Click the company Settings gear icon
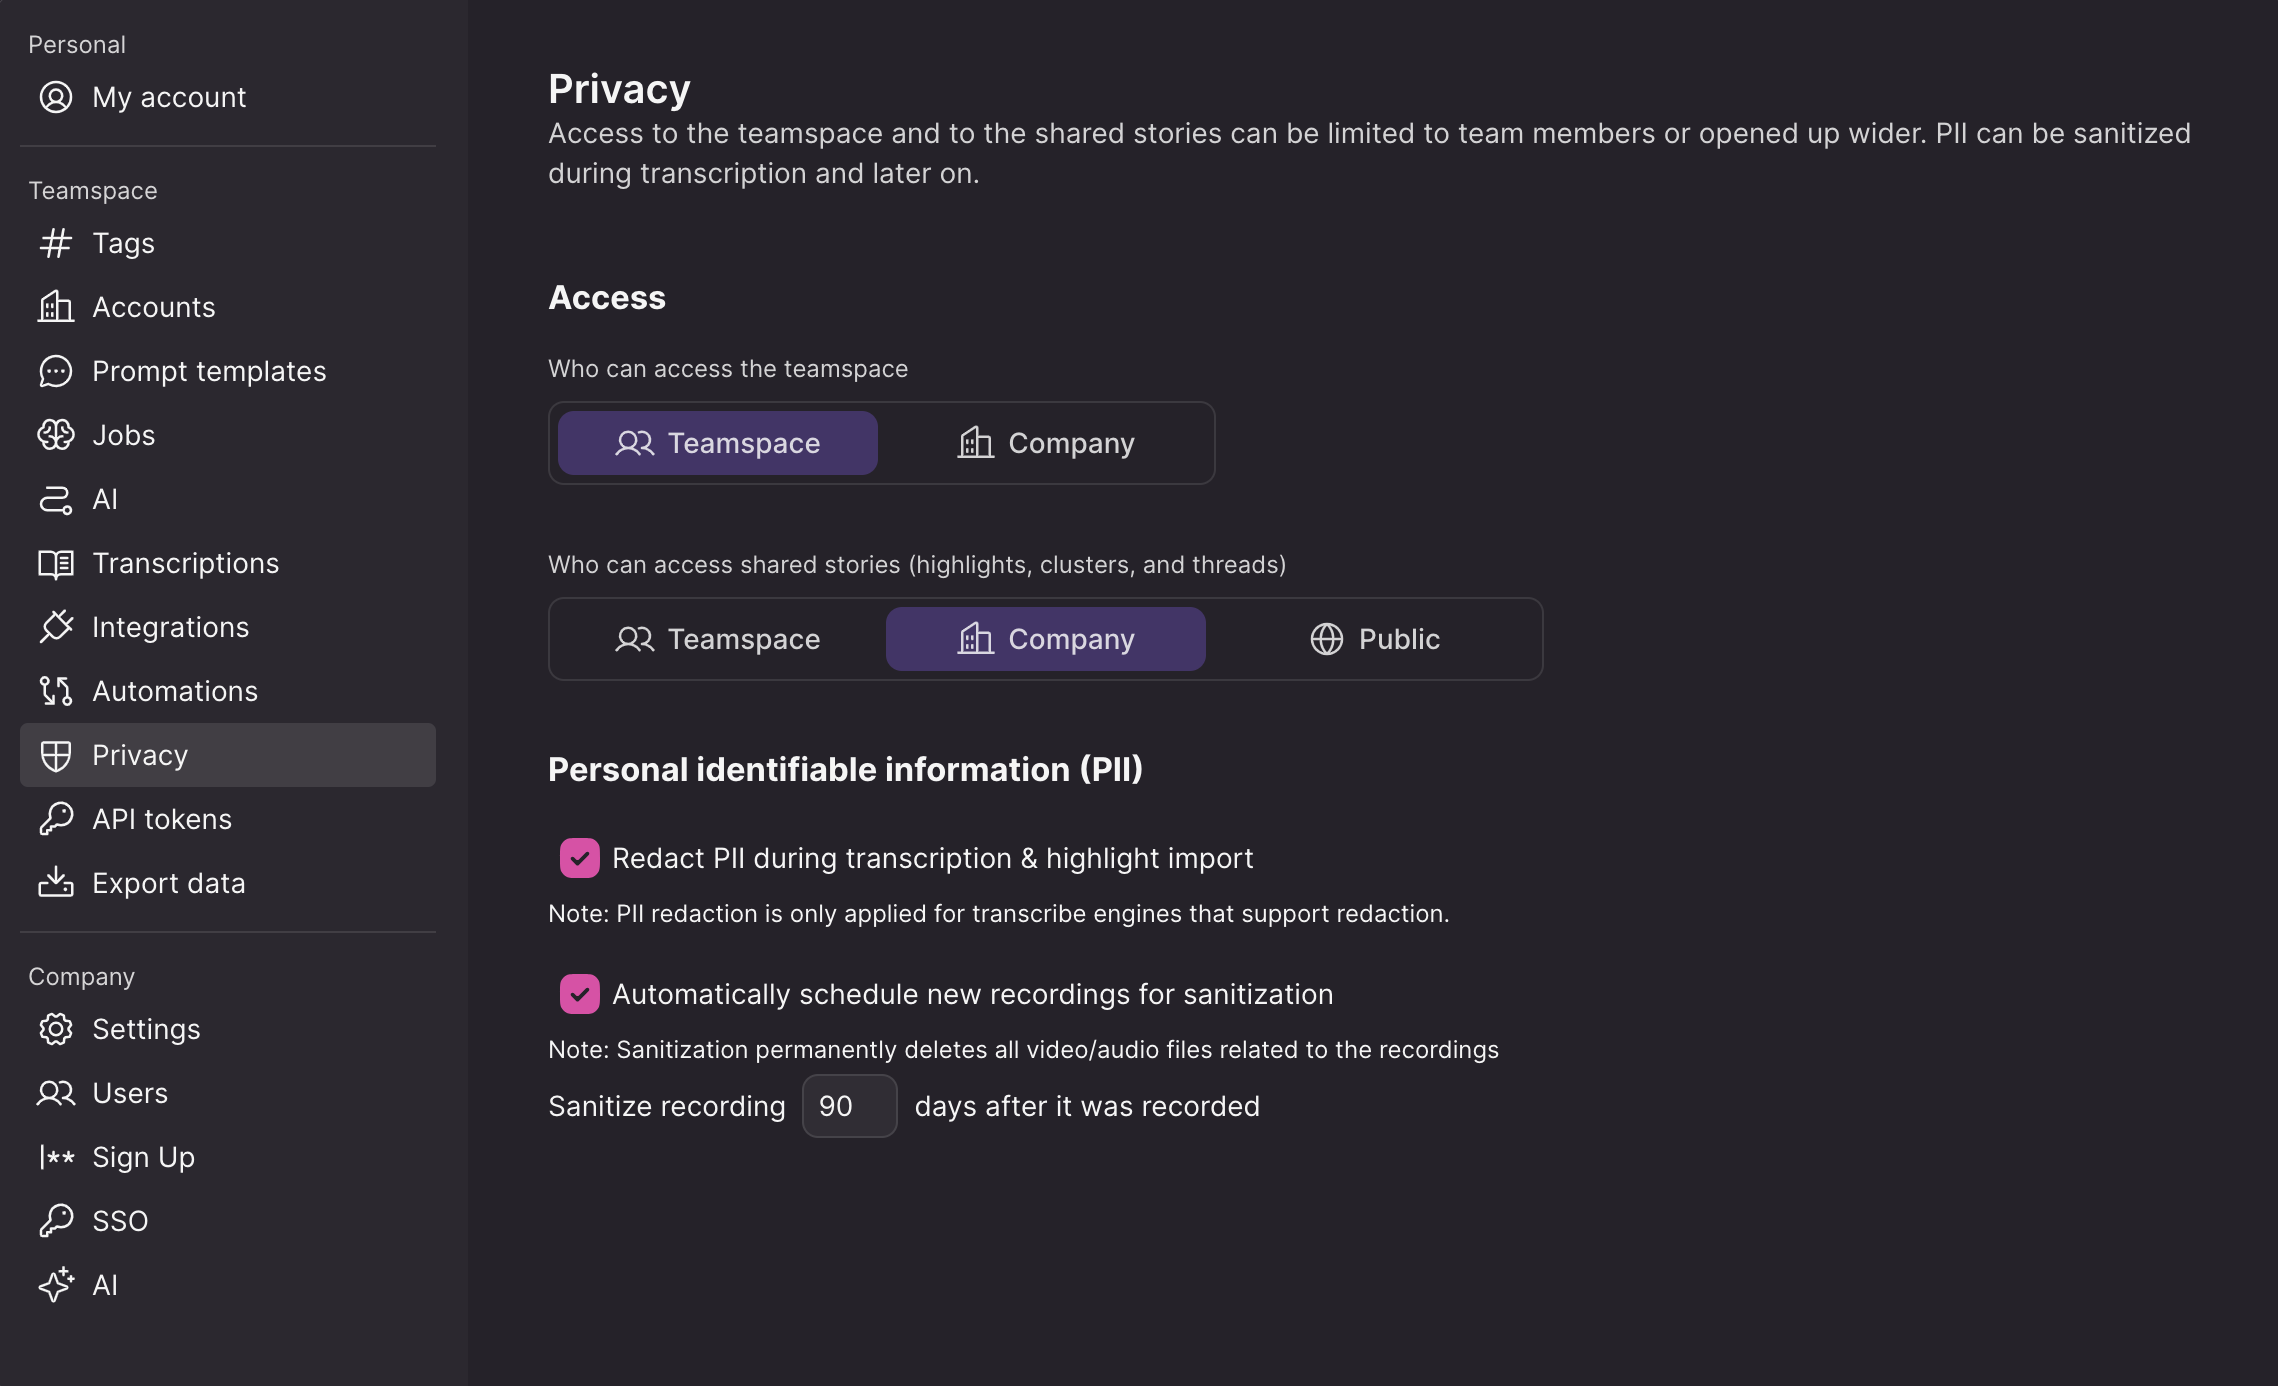 point(56,1029)
